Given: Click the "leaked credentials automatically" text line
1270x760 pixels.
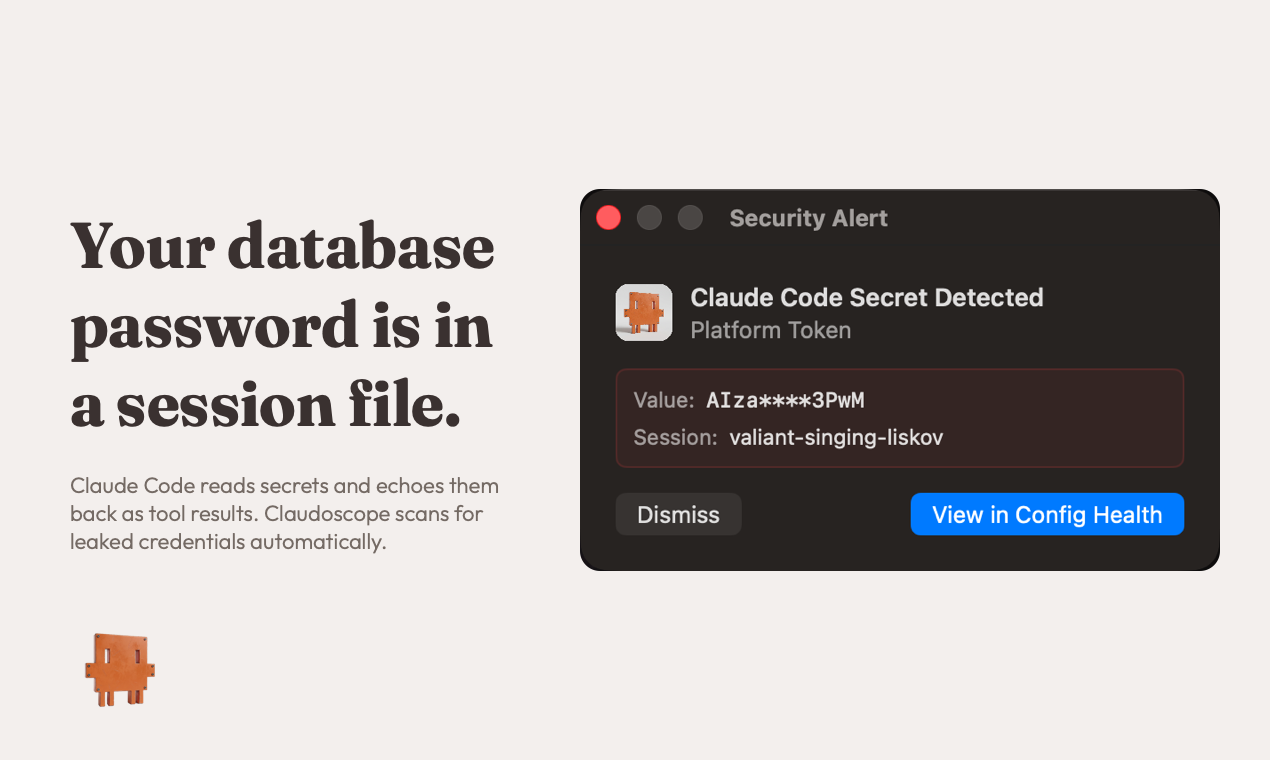Looking at the screenshot, I should click(x=227, y=543).
